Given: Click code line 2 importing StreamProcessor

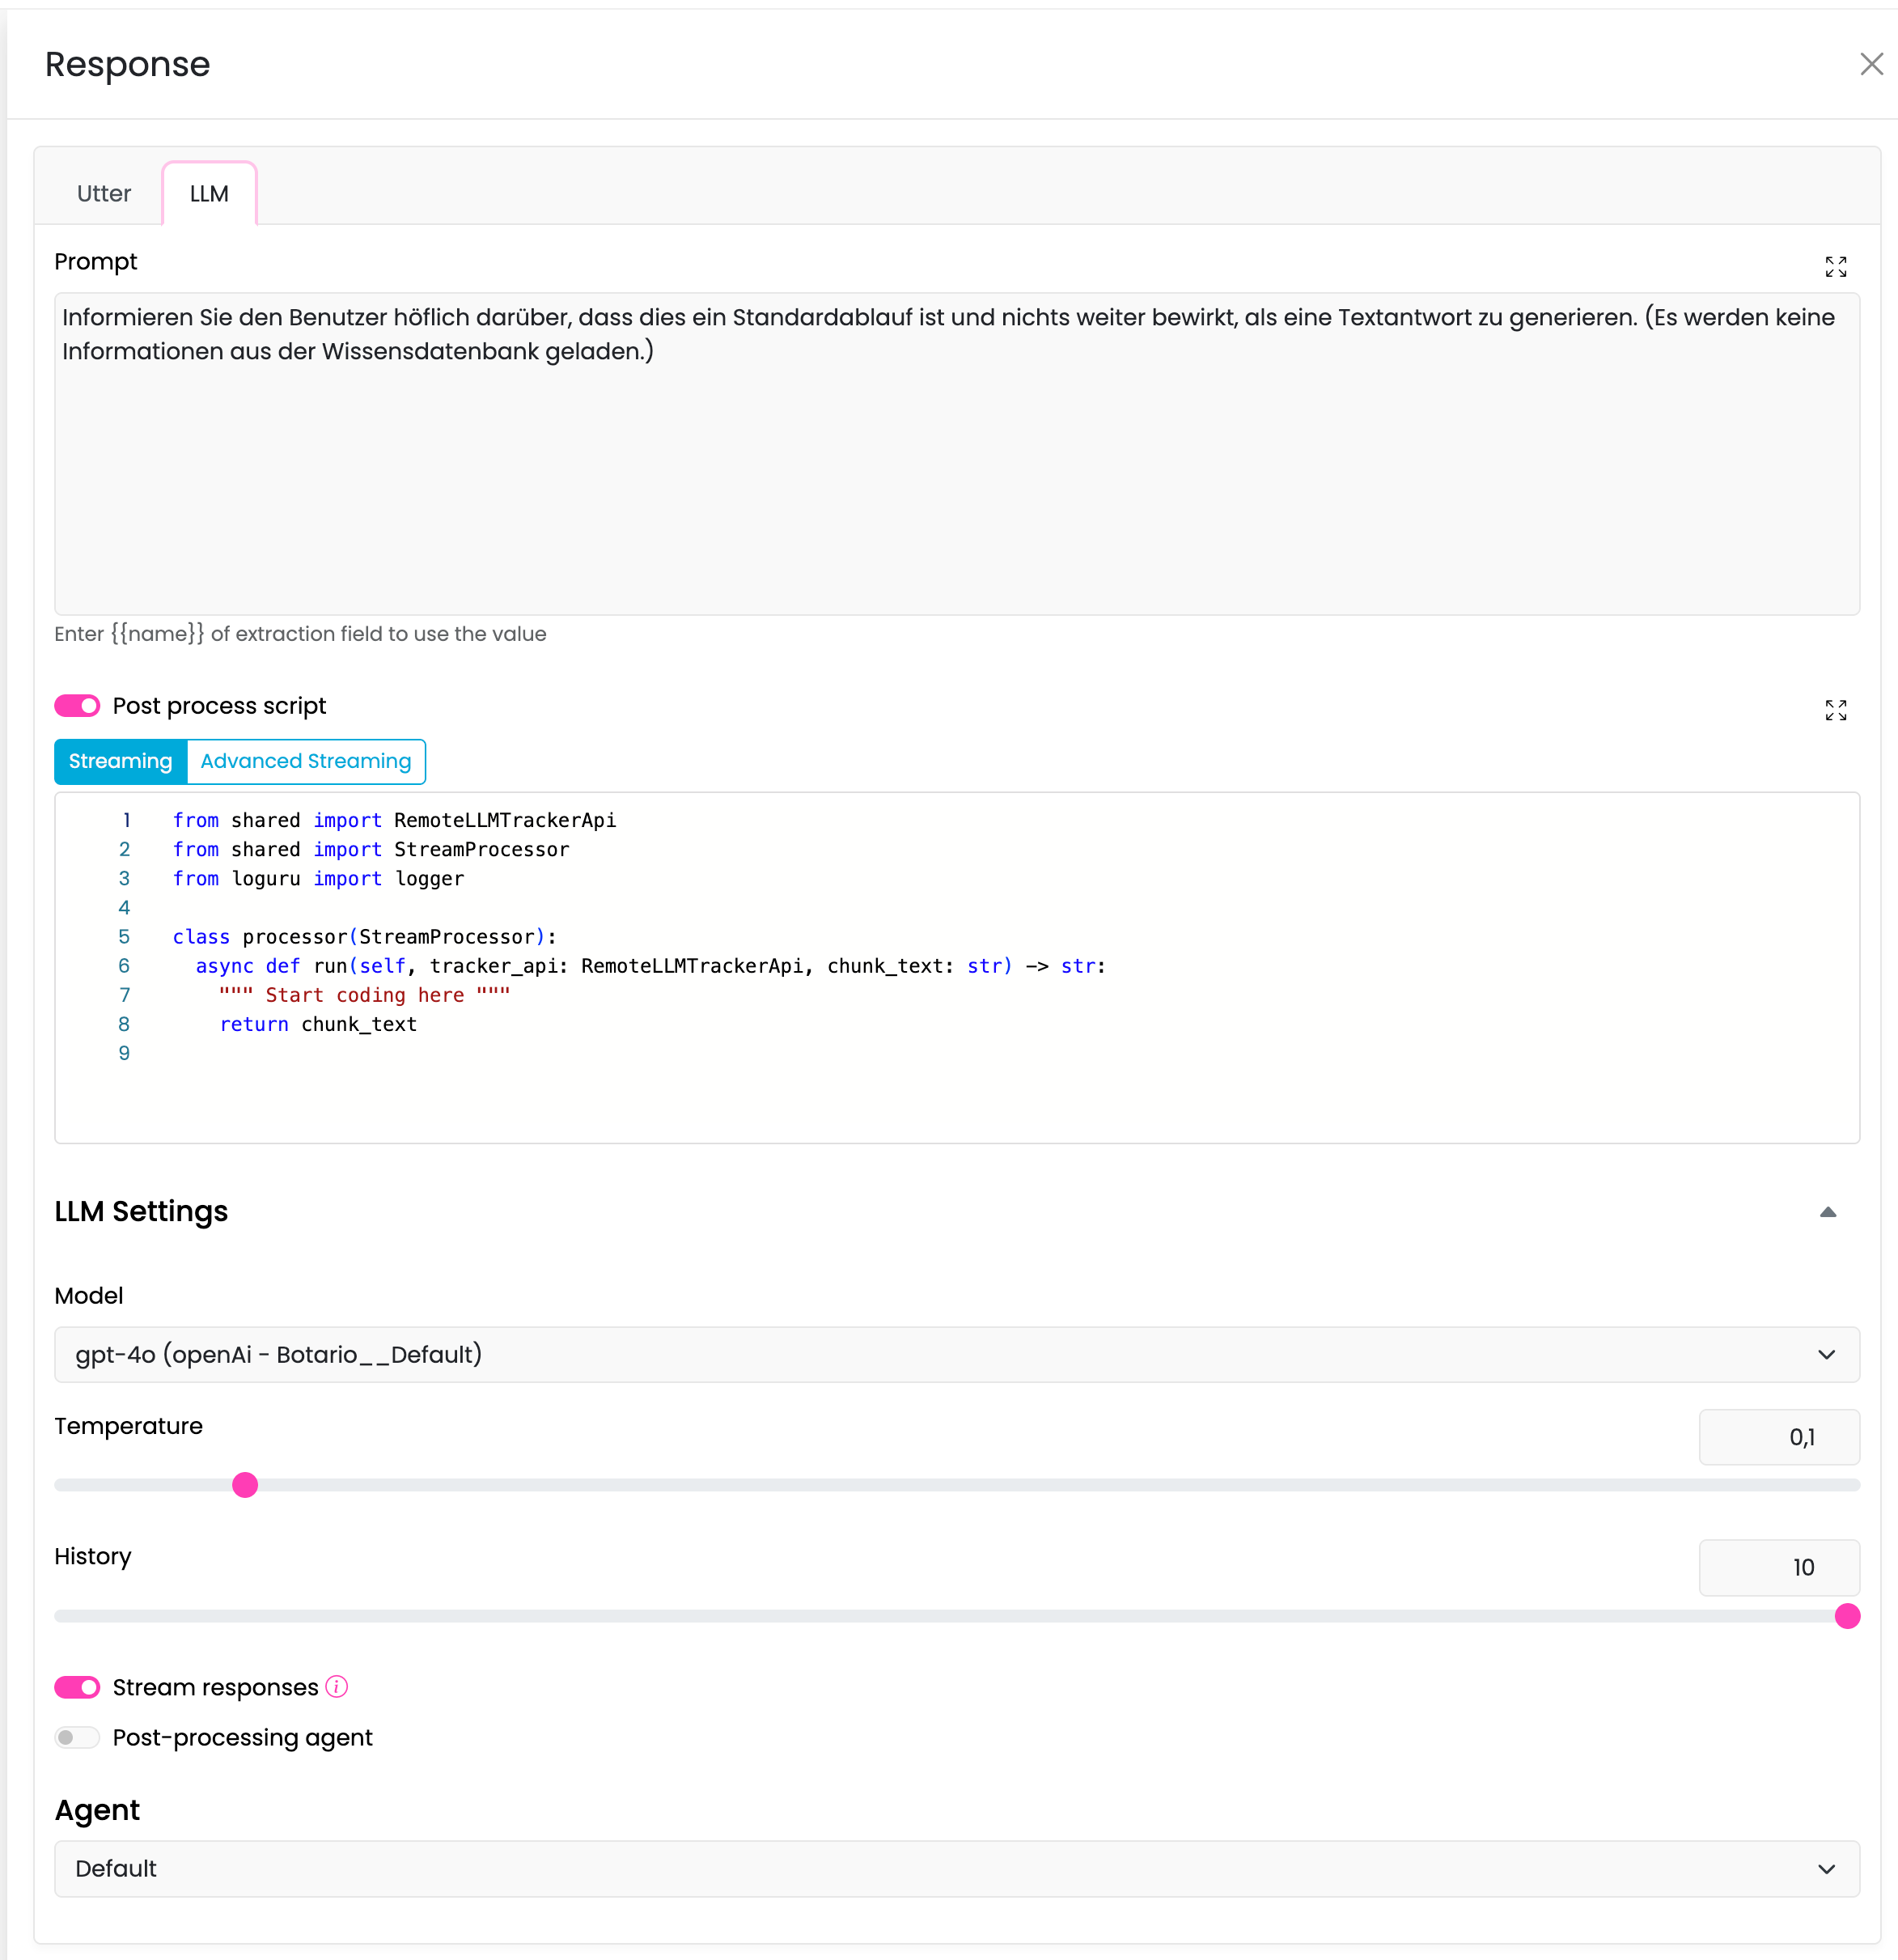Looking at the screenshot, I should 370,849.
